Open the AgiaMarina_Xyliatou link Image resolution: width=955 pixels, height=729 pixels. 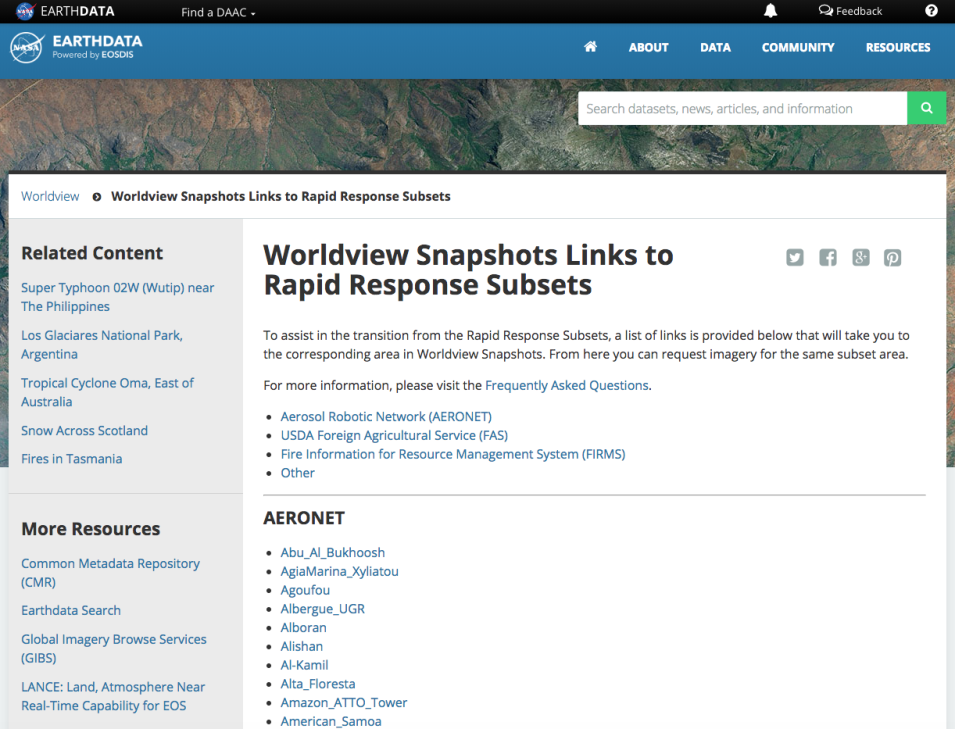339,571
